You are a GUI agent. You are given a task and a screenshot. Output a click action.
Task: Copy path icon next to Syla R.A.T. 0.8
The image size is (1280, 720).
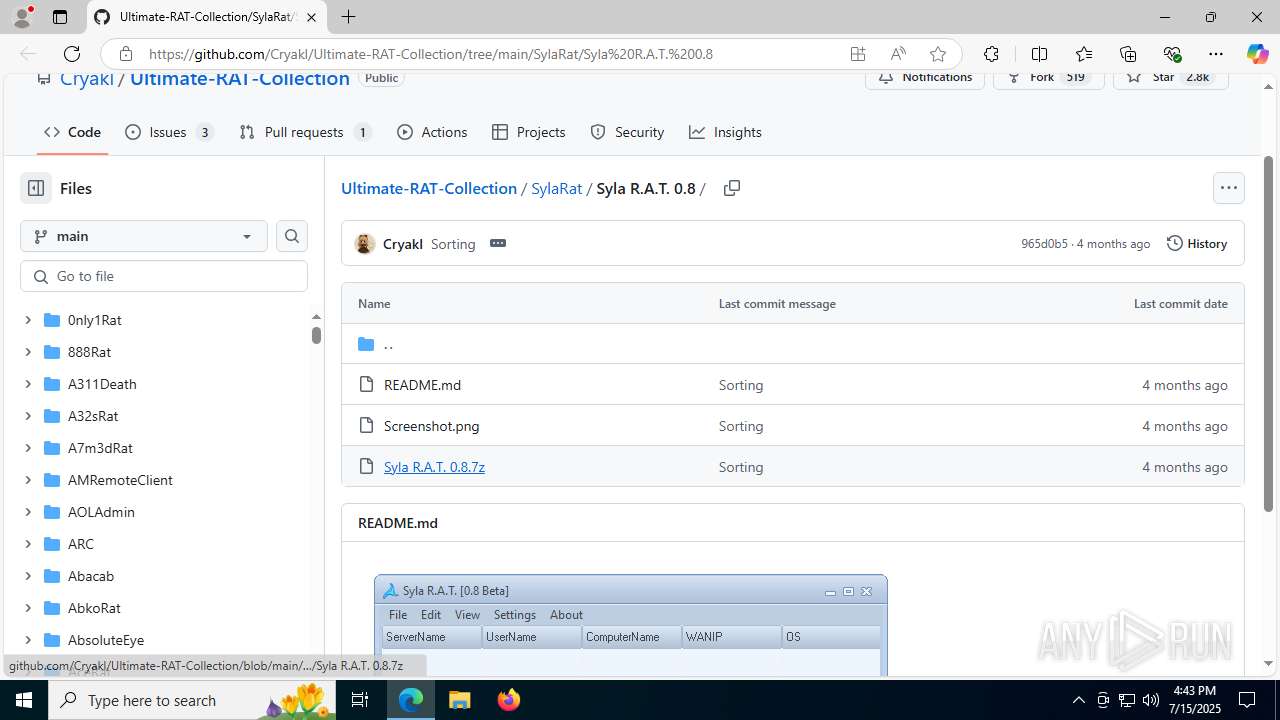[732, 188]
